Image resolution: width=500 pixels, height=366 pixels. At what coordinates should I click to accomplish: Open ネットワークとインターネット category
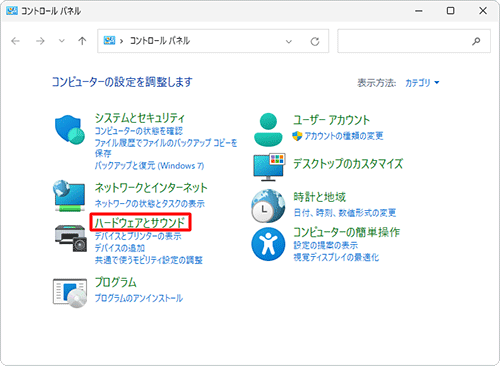(x=151, y=188)
